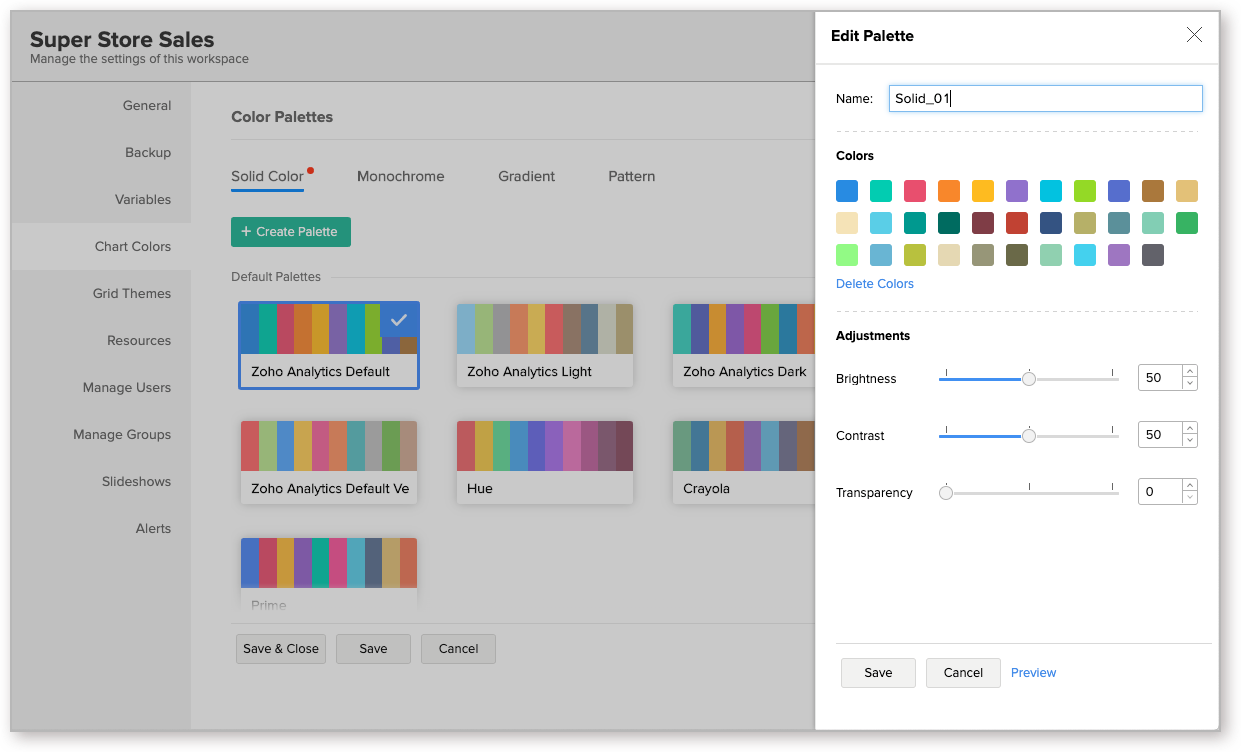
Task: Open Grid Themes settings
Action: (101, 294)
